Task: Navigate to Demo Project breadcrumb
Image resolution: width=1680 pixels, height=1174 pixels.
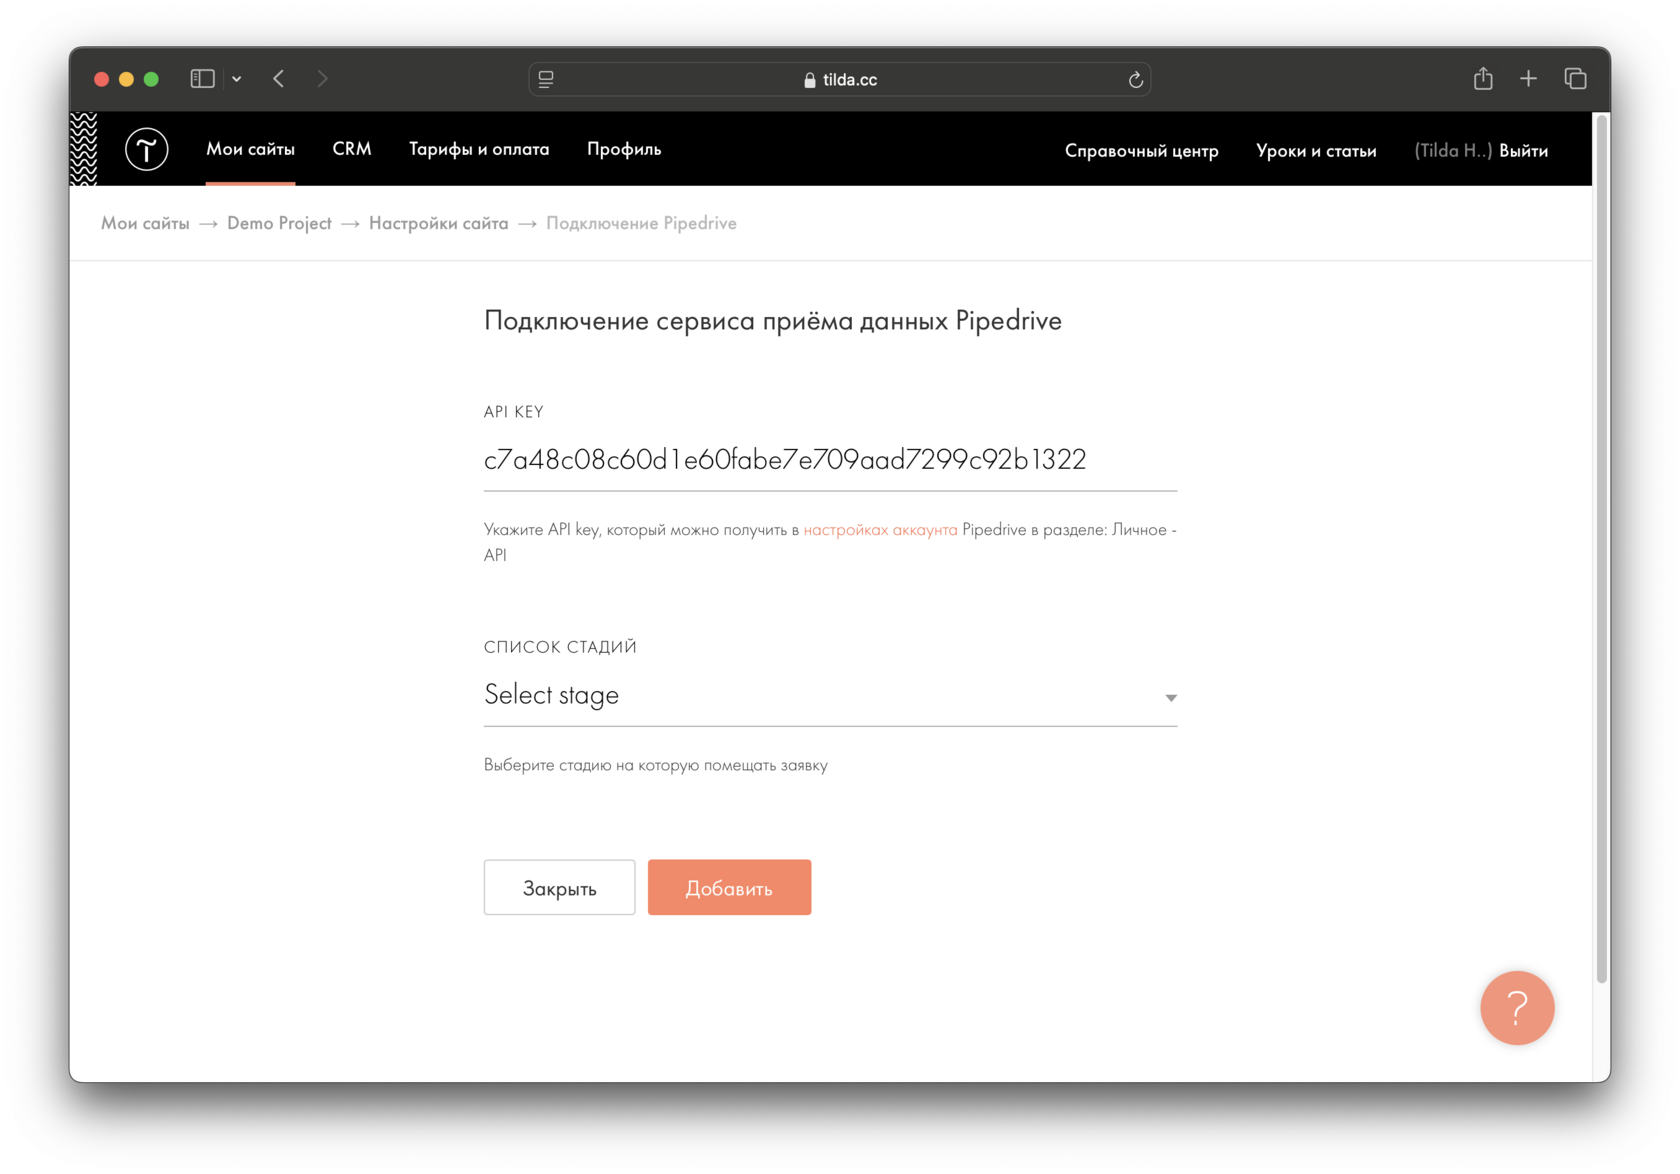Action: point(279,223)
